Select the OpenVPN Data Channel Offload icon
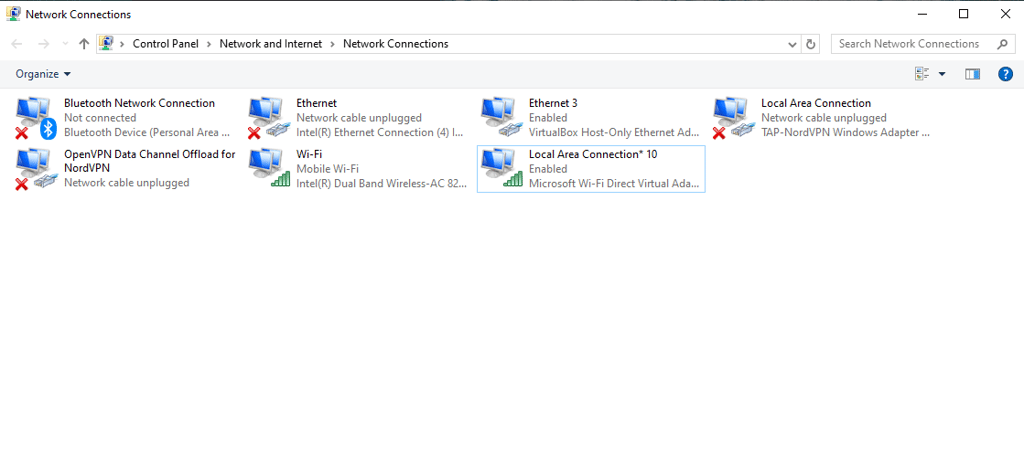 point(35,169)
